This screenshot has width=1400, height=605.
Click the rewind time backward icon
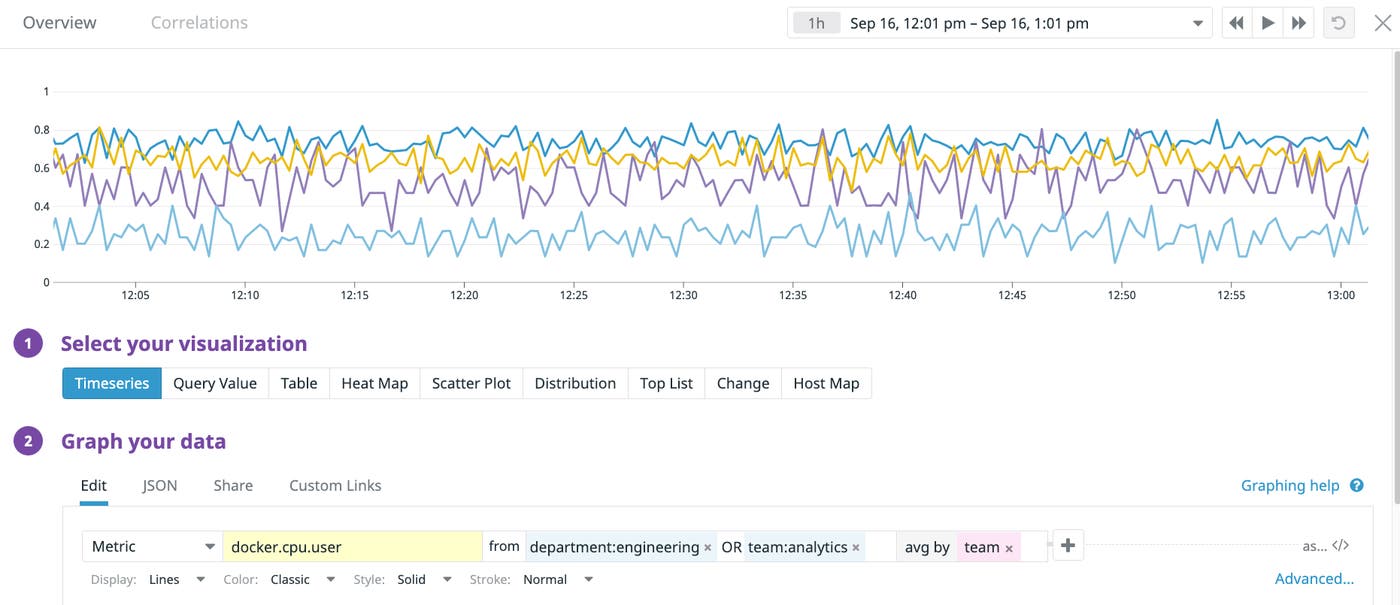click(1235, 21)
